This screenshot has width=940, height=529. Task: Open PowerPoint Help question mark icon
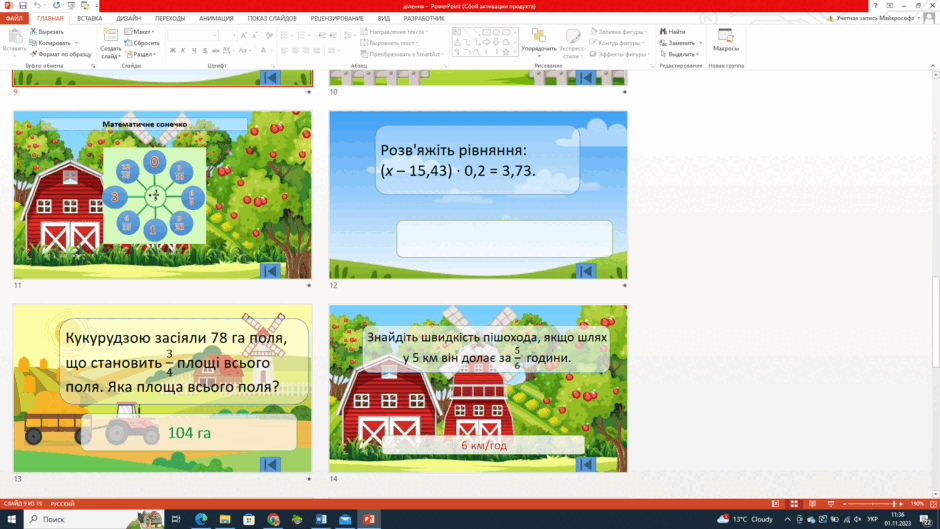[875, 5]
